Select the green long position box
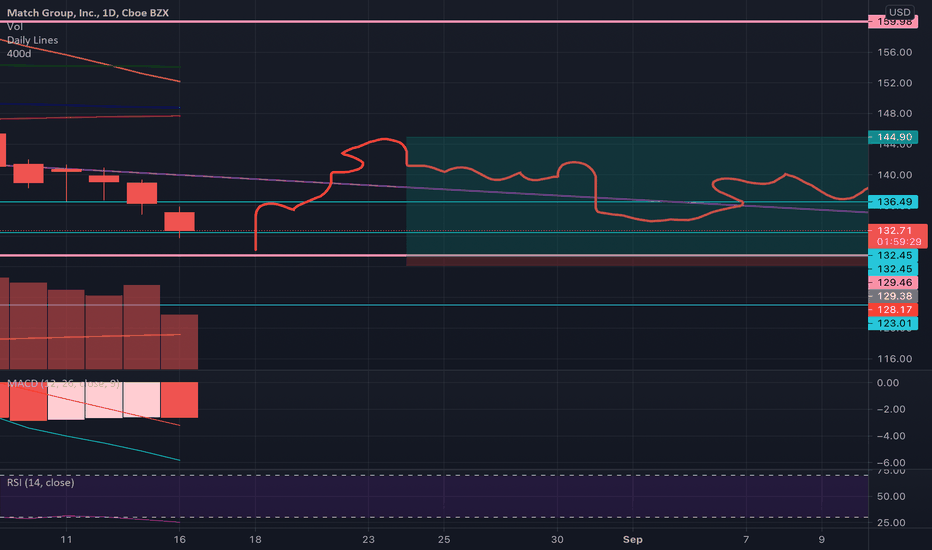The height and width of the screenshot is (550, 932). click(637, 196)
